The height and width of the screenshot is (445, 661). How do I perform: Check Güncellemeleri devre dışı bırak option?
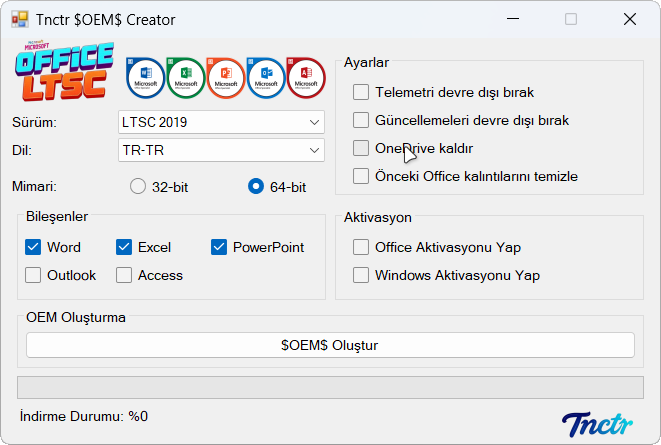click(x=361, y=120)
